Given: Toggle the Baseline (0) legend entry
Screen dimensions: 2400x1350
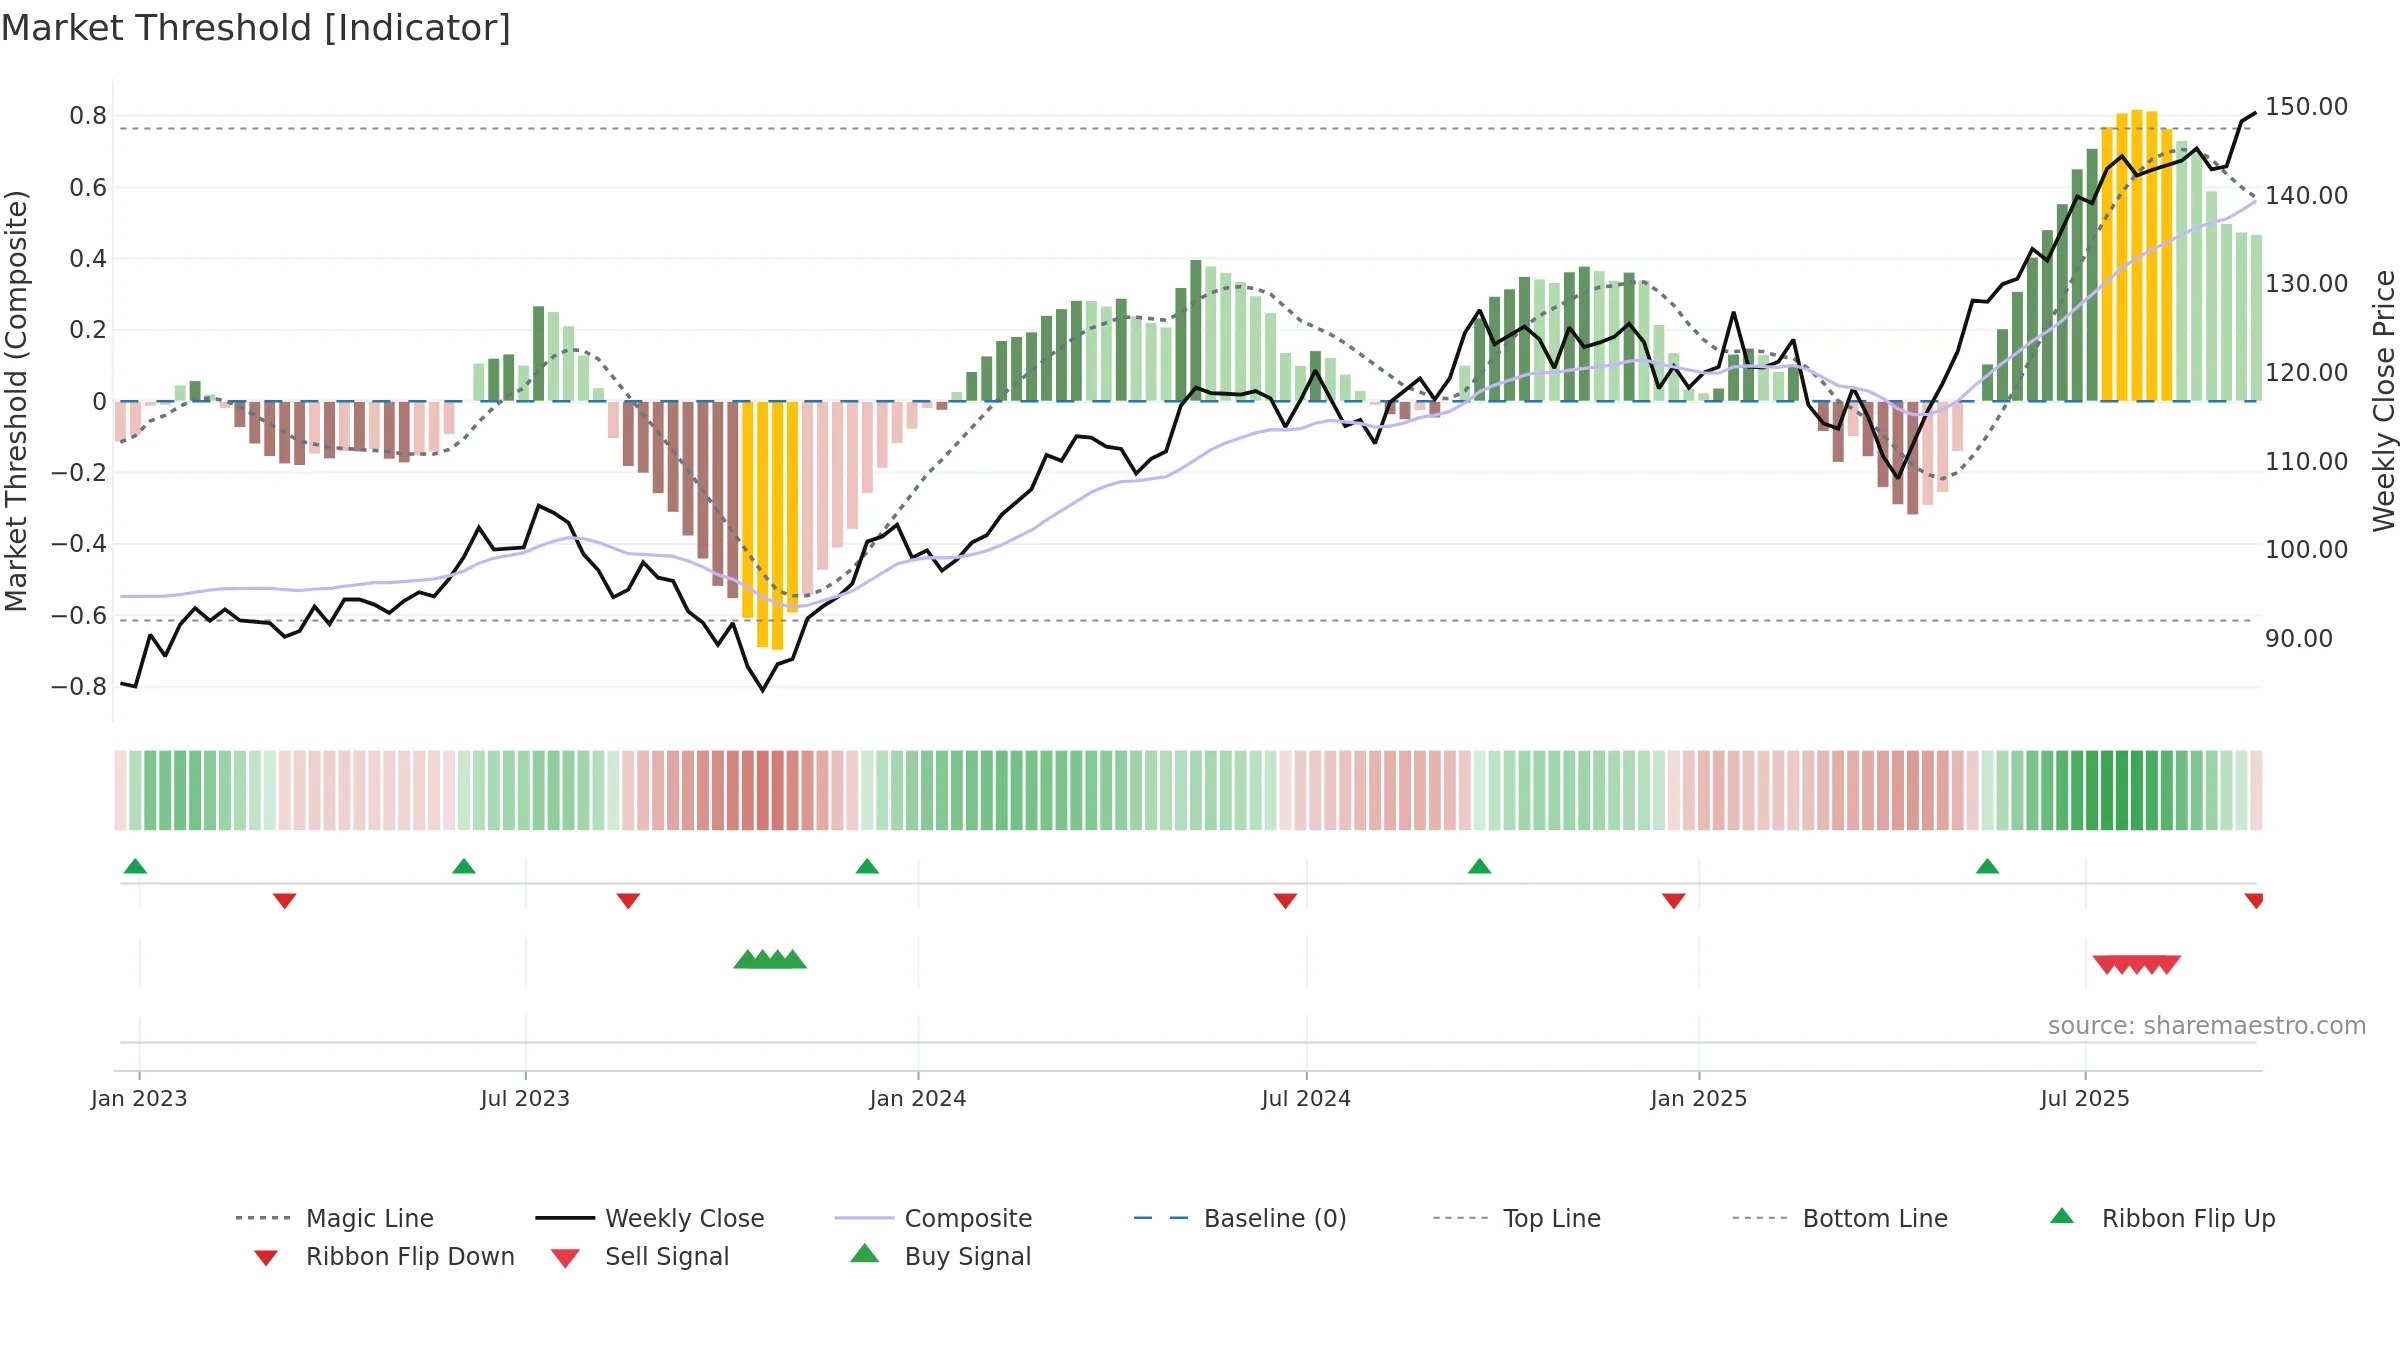Looking at the screenshot, I should pyautogui.click(x=1240, y=1218).
